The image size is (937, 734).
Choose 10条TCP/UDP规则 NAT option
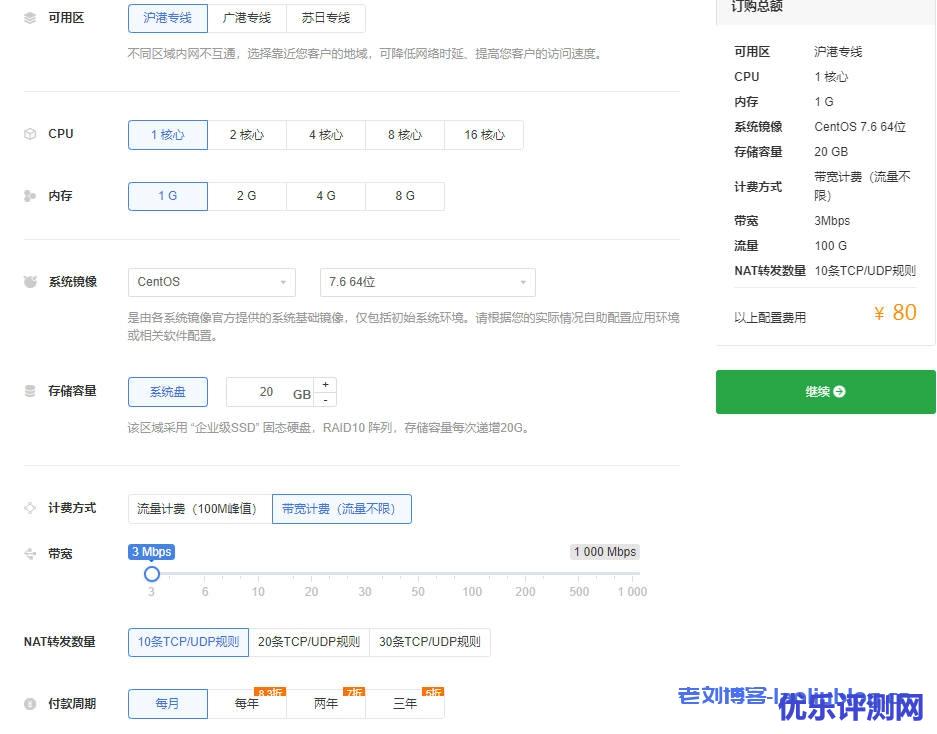click(188, 642)
